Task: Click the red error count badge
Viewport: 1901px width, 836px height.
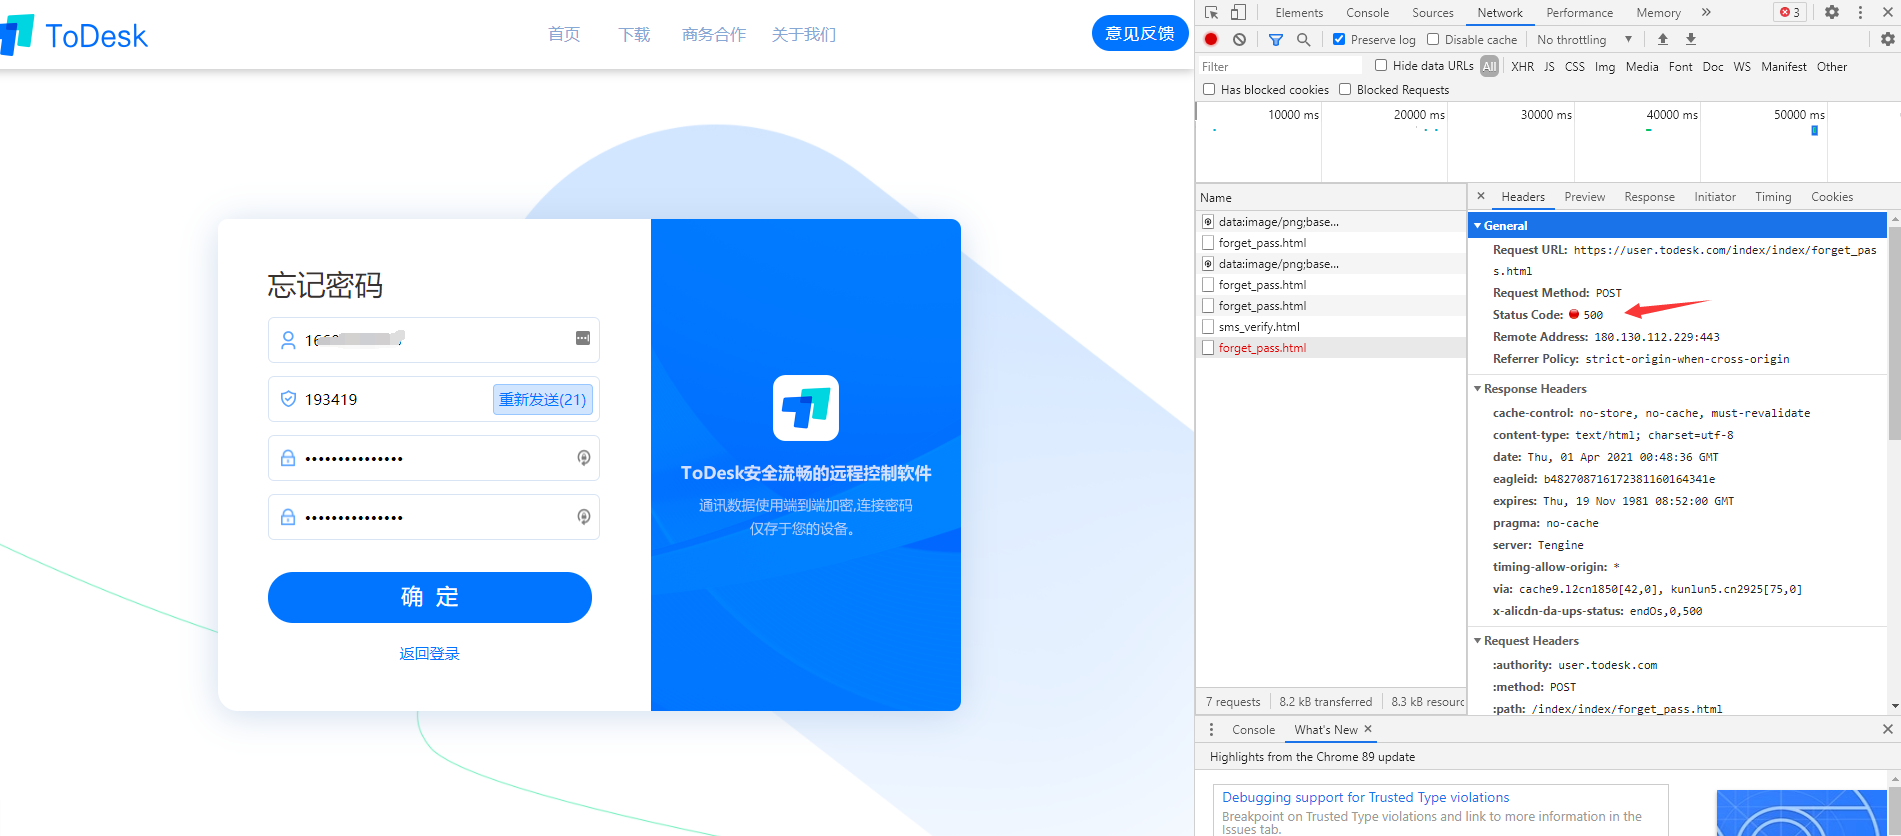Action: pyautogui.click(x=1790, y=12)
